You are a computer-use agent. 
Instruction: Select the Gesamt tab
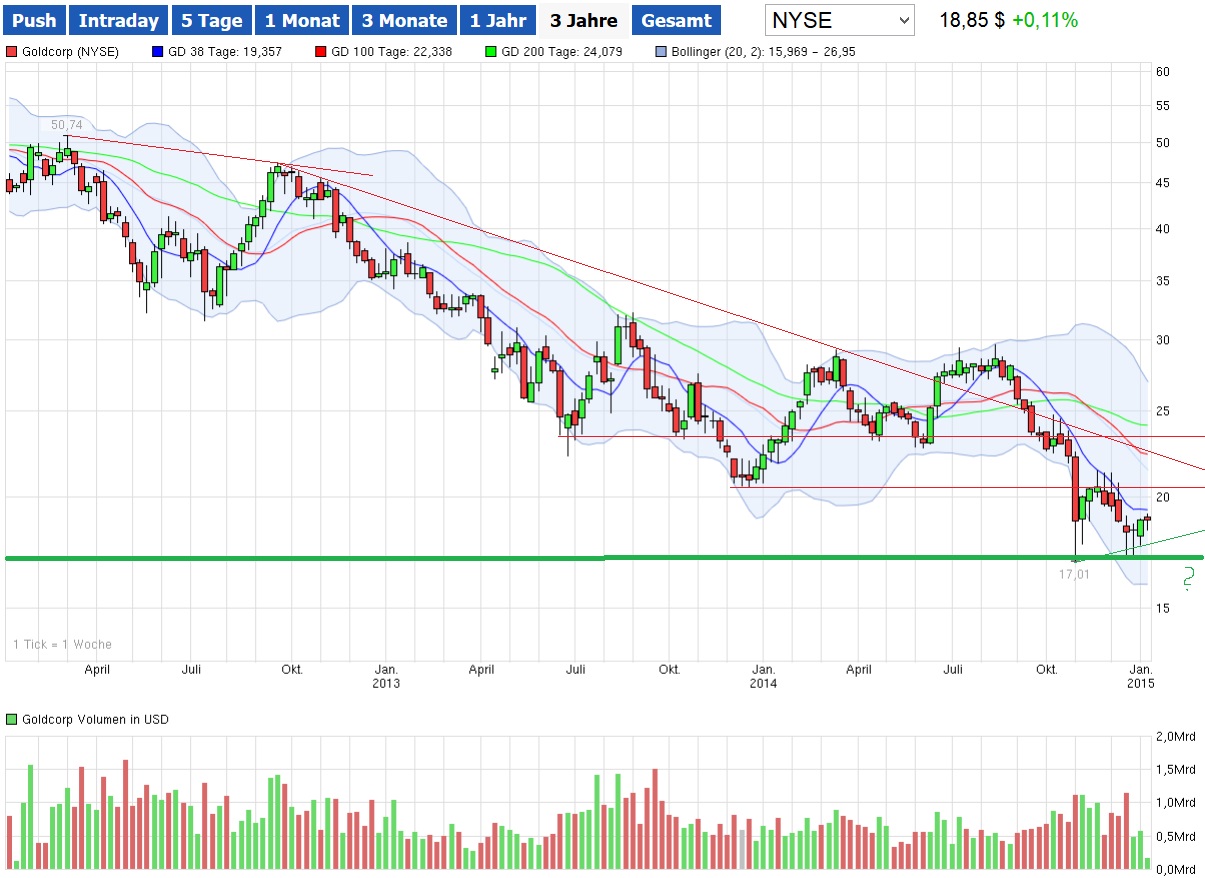coord(676,19)
